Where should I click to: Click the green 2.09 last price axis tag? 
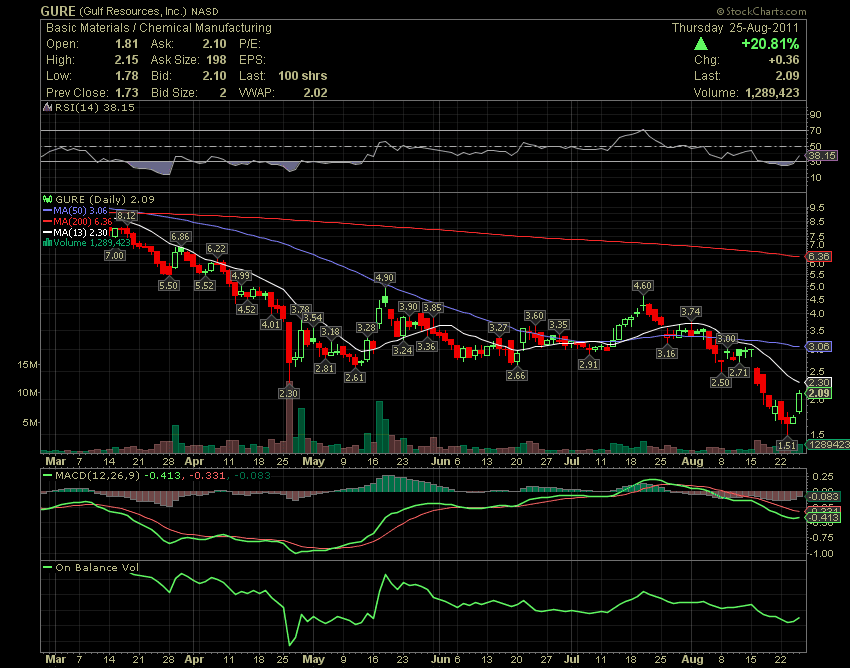[x=819, y=393]
